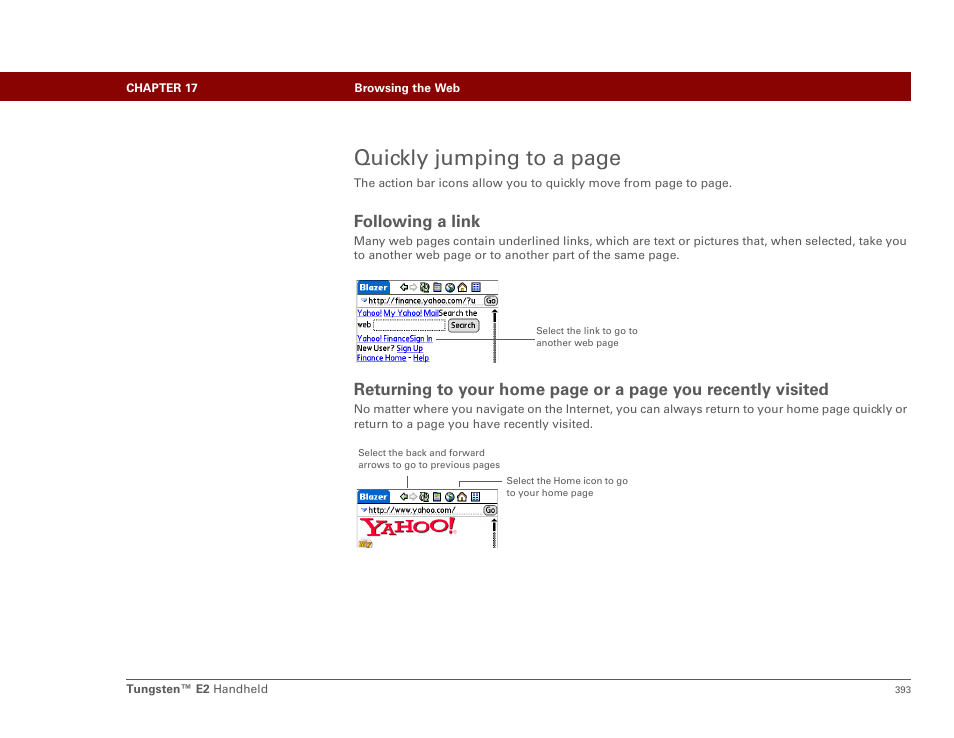Click 'Tungsten E2 Handheld' footer text
Image resolution: width=954 pixels, height=738 pixels.
click(x=197, y=689)
